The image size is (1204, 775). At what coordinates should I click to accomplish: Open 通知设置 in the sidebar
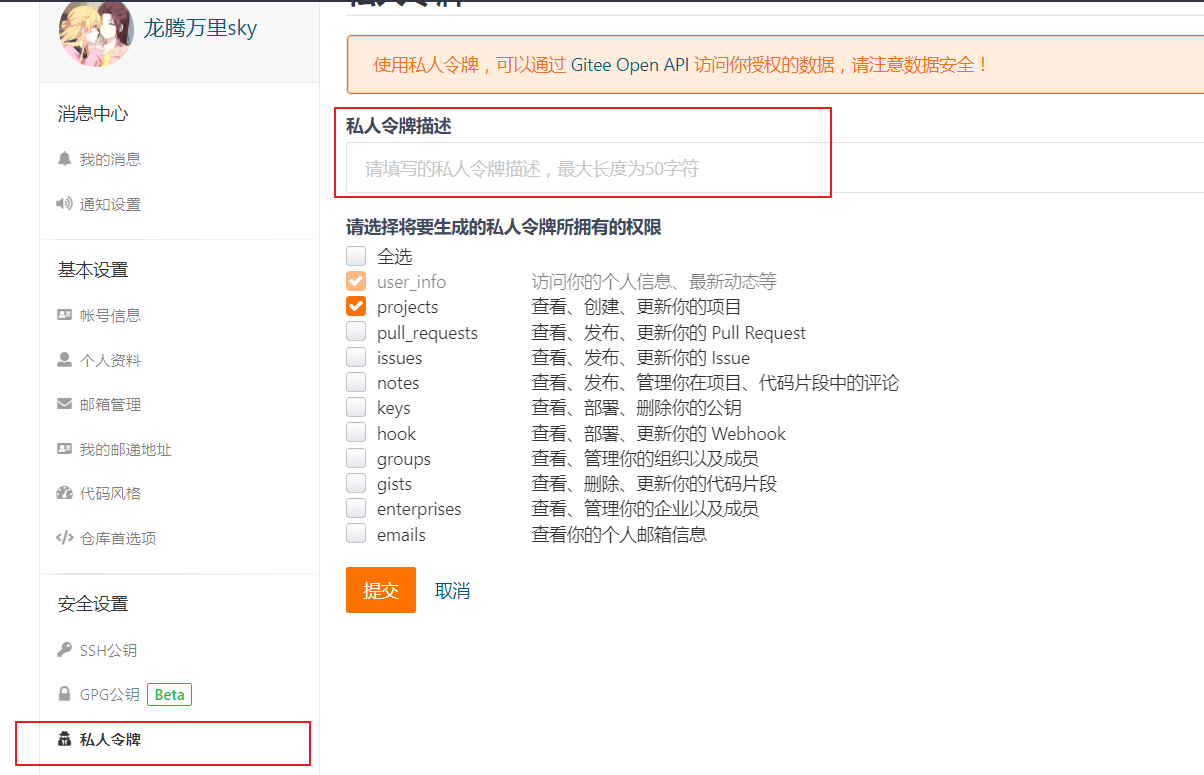(110, 204)
